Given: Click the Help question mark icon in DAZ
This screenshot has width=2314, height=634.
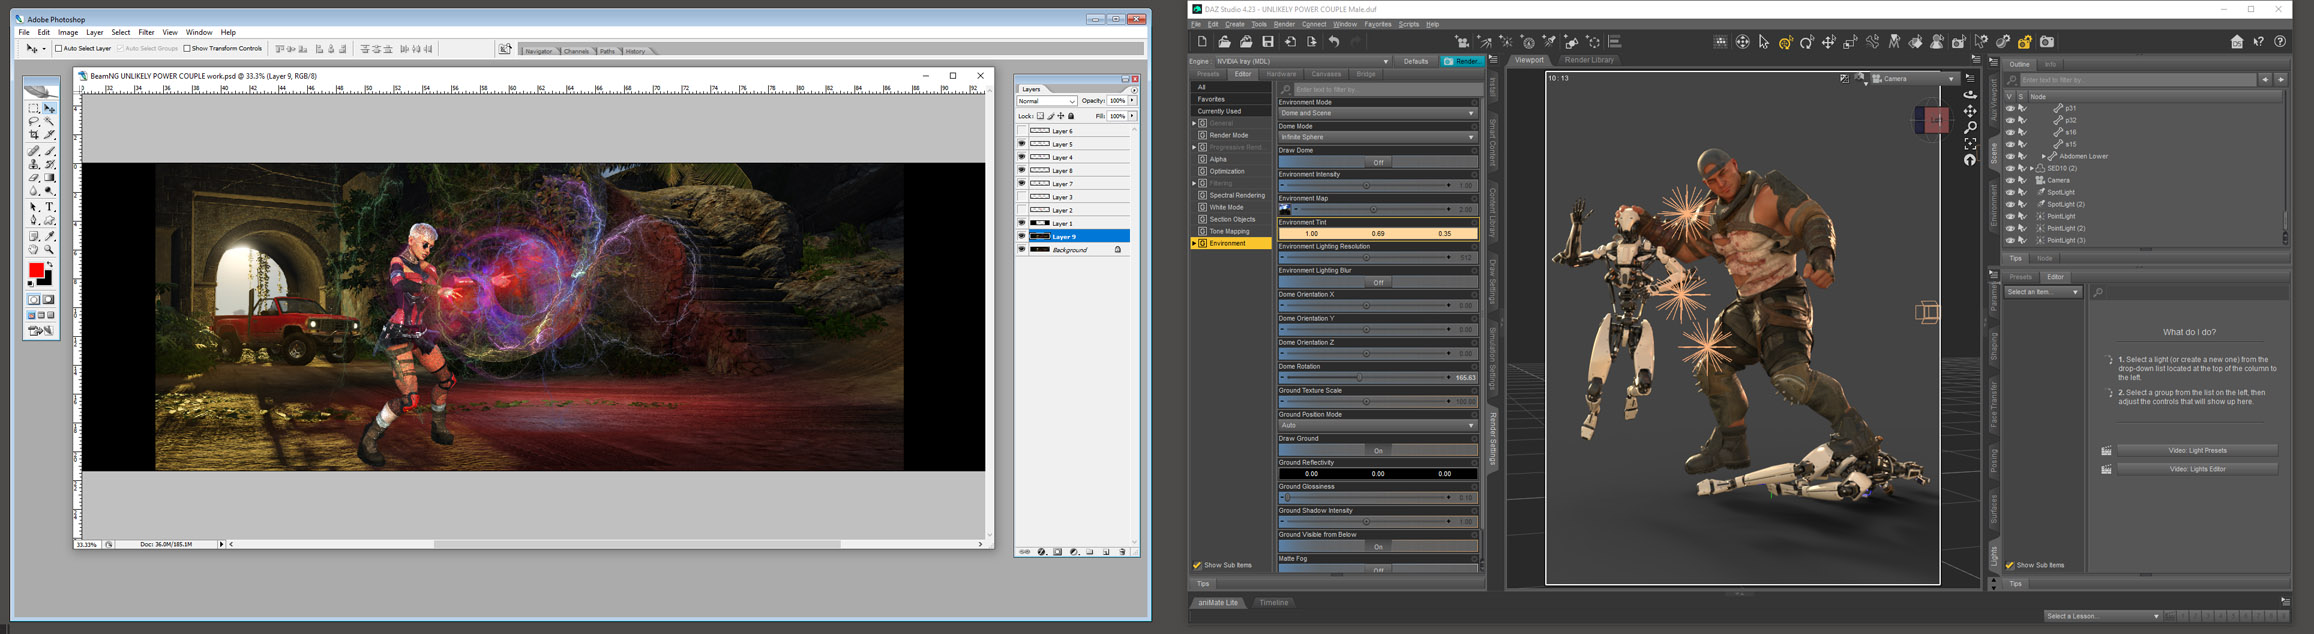Looking at the screenshot, I should click(2280, 42).
